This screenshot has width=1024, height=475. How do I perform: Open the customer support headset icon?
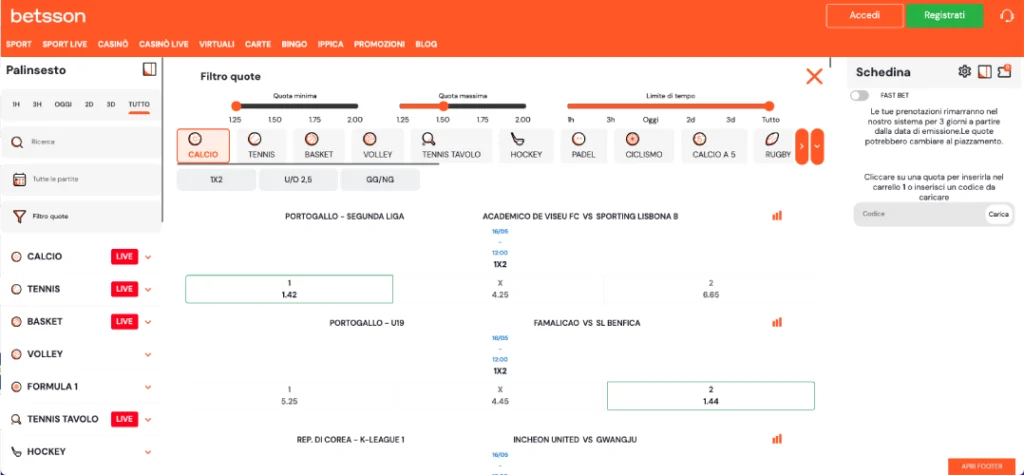(x=1006, y=16)
